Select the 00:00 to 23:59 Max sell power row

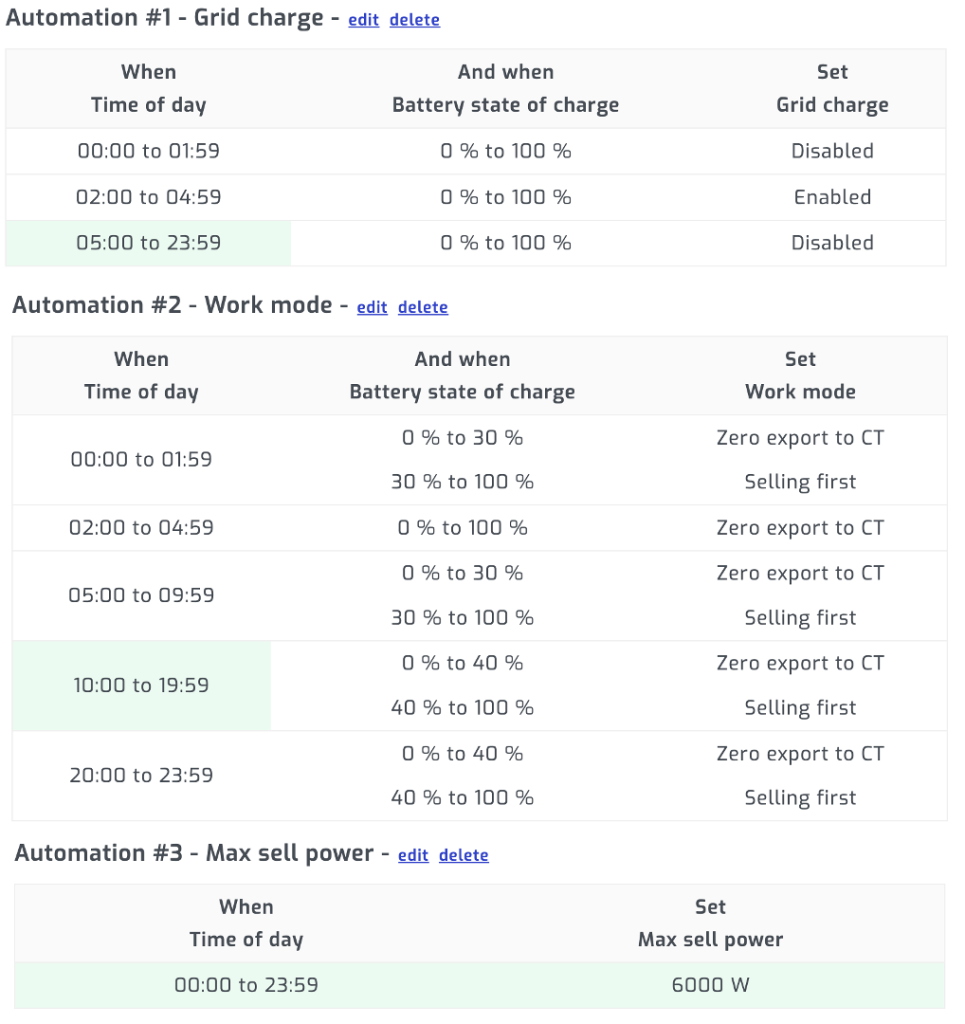(x=479, y=985)
